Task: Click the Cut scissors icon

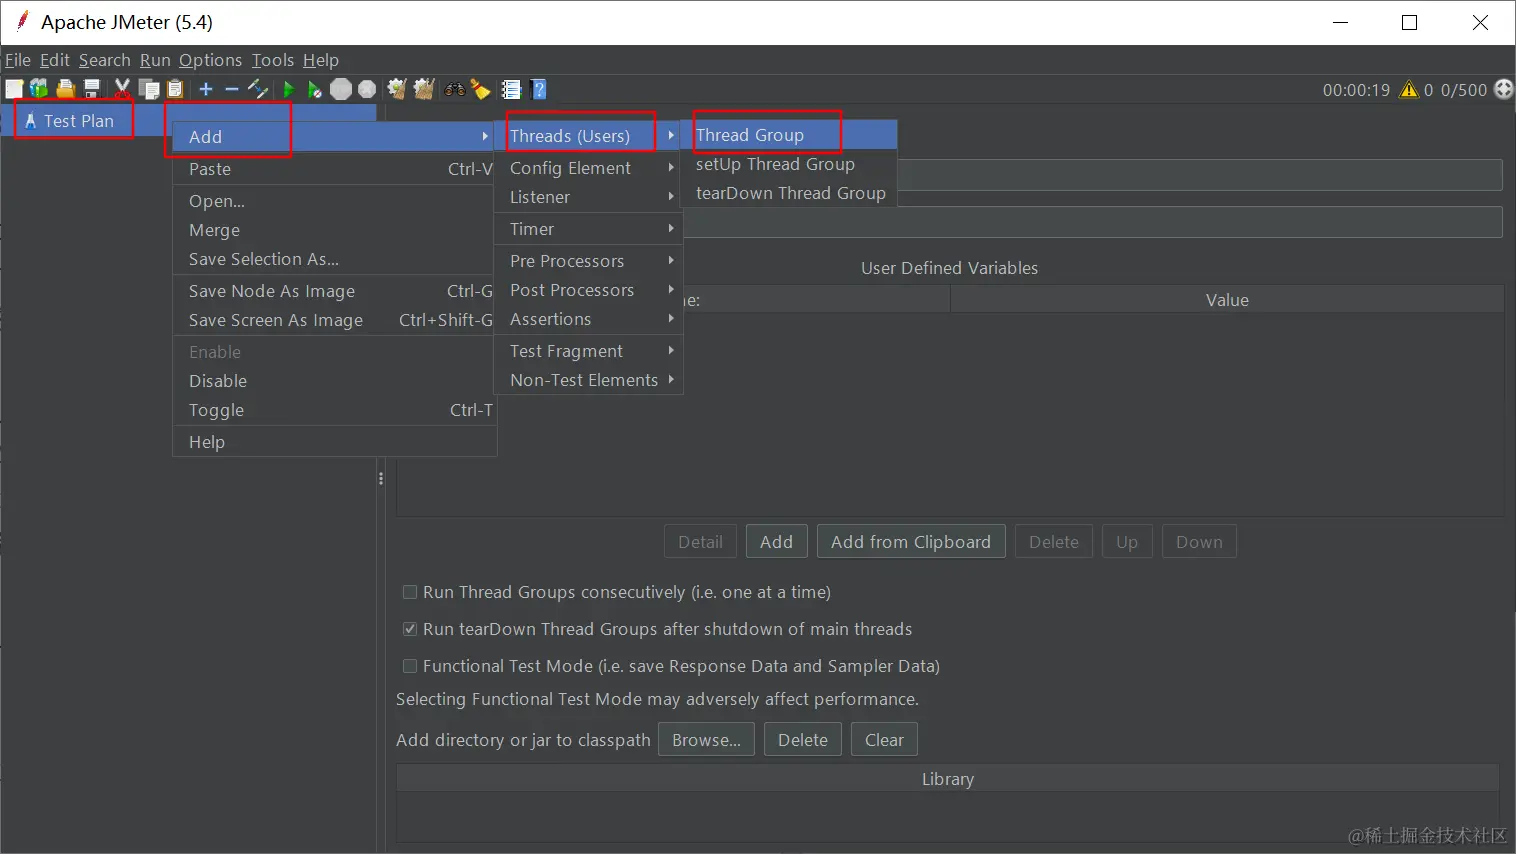Action: (122, 90)
